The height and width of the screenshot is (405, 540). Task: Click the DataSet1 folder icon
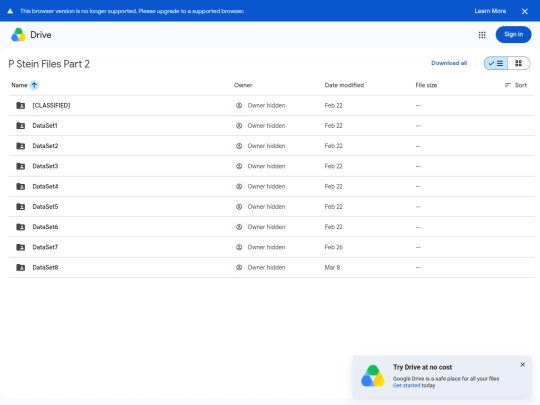tap(21, 126)
